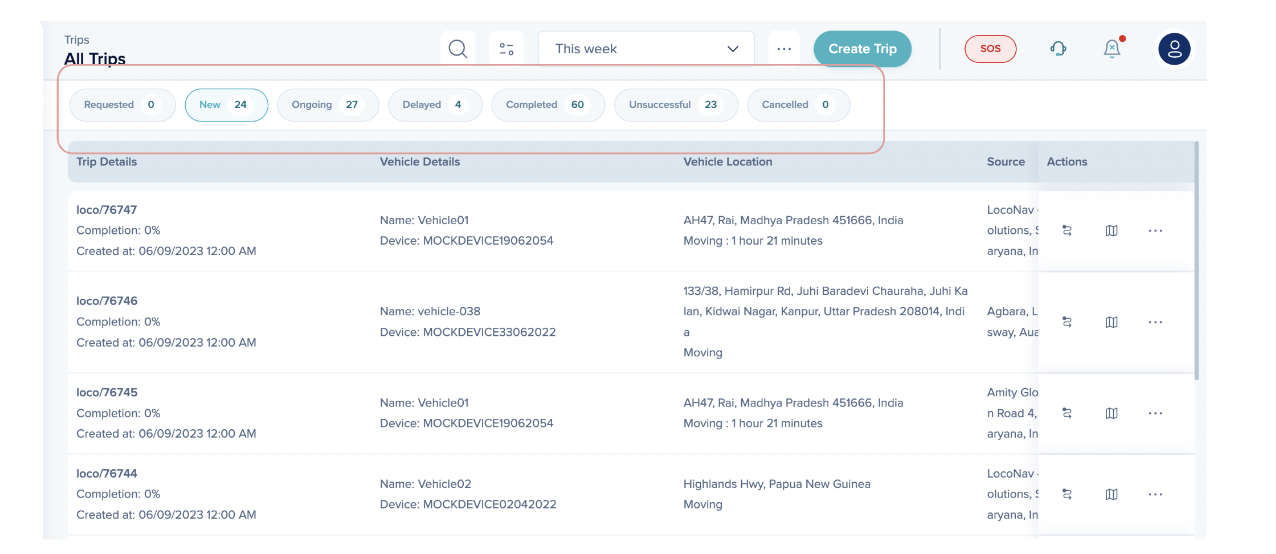The image size is (1276, 554).
Task: Click the map icon for loco/76744
Action: (1111, 494)
